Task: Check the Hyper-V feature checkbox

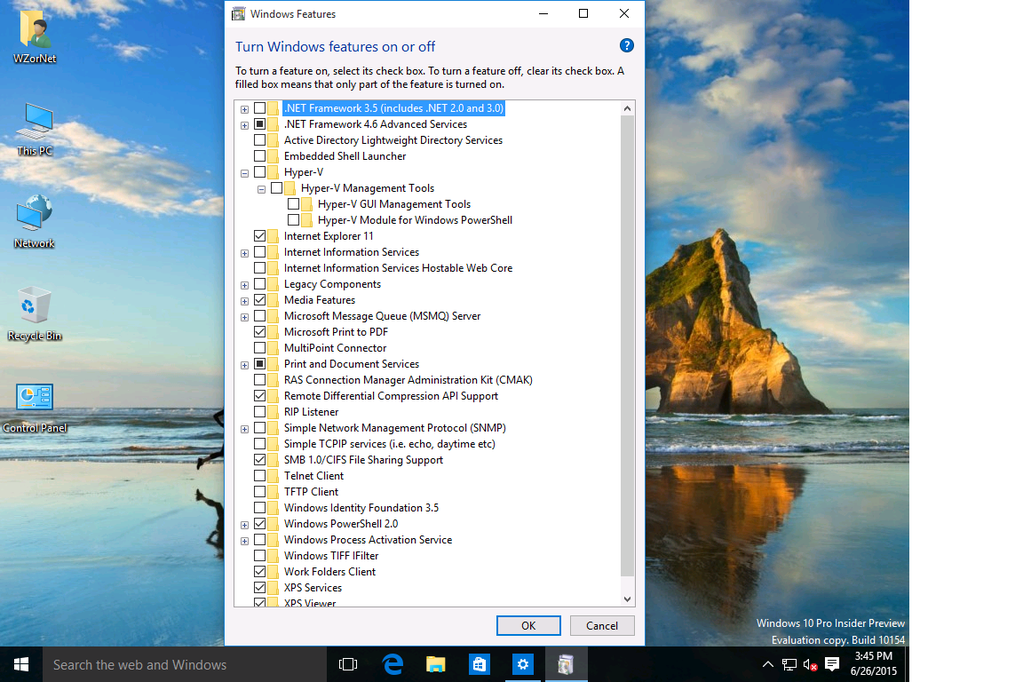Action: (260, 172)
